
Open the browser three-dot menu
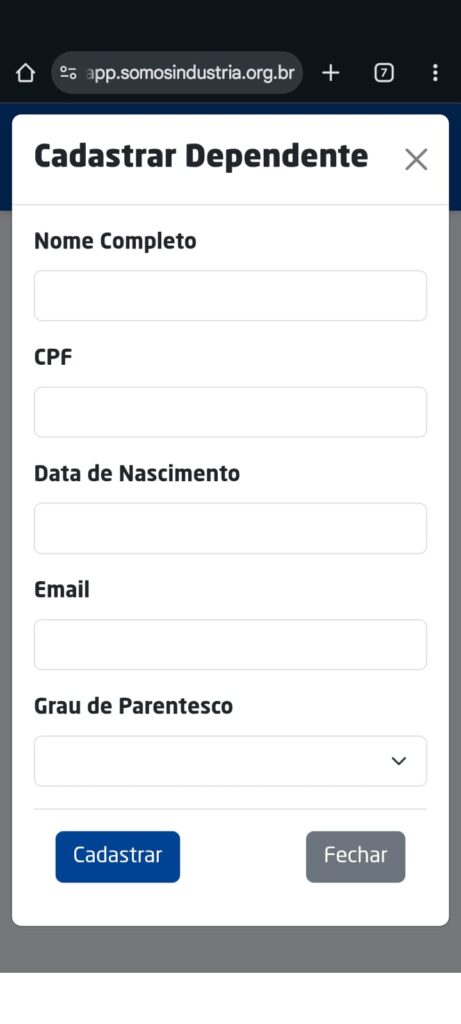coord(435,73)
